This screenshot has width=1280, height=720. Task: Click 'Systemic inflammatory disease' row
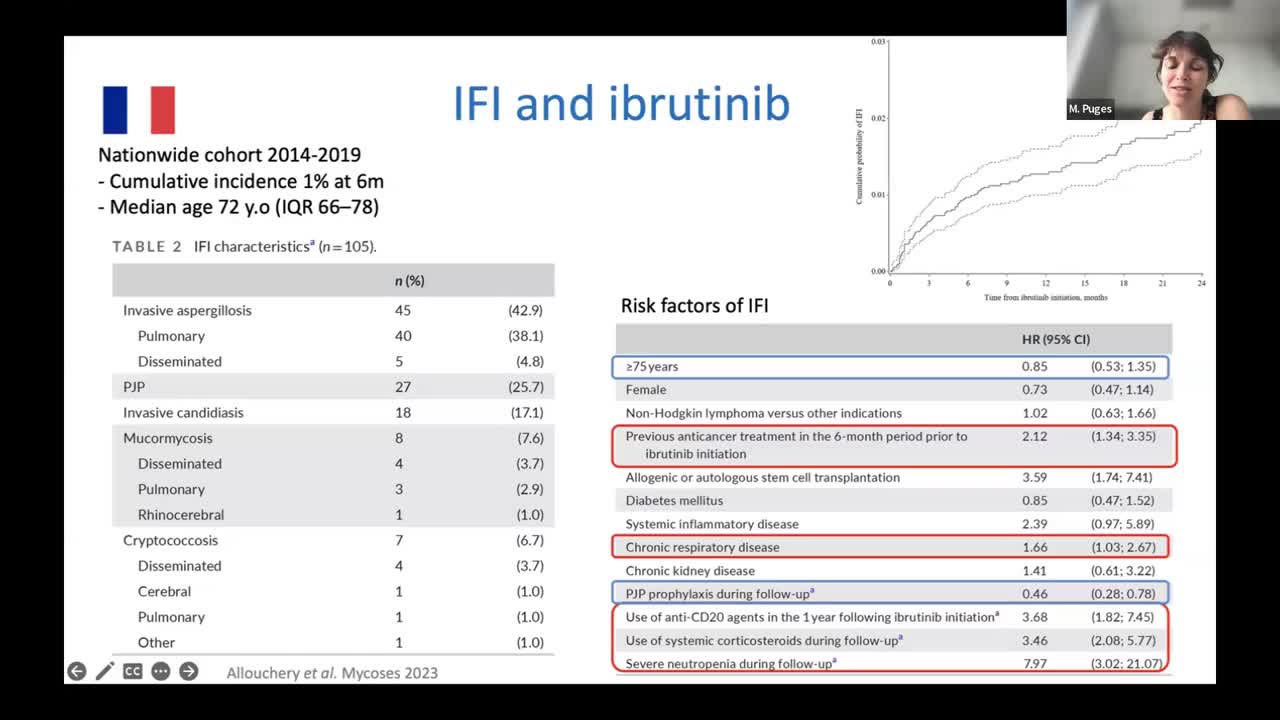tap(893, 524)
